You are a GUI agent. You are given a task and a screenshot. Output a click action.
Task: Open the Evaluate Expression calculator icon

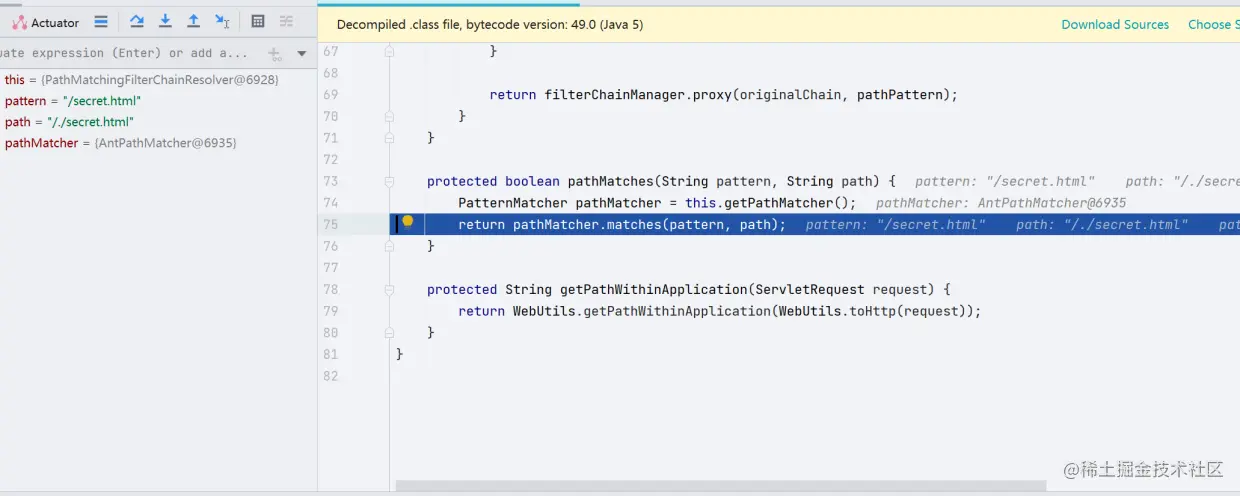(x=258, y=22)
